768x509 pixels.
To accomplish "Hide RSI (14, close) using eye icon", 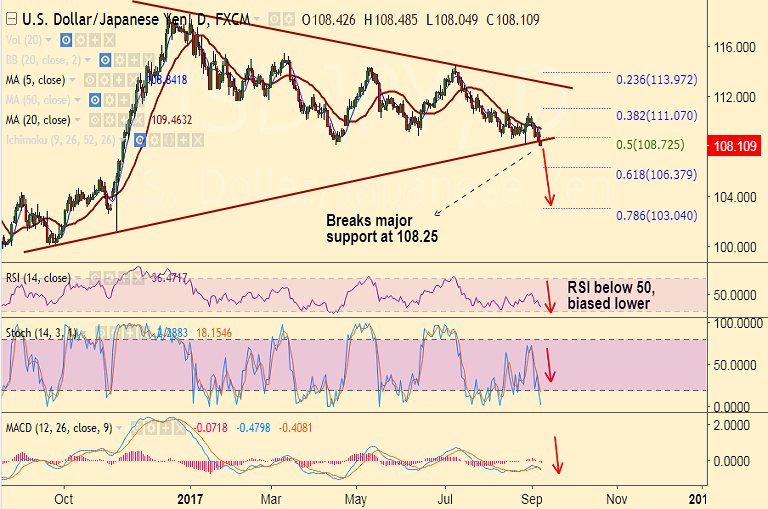I will click(95, 278).
